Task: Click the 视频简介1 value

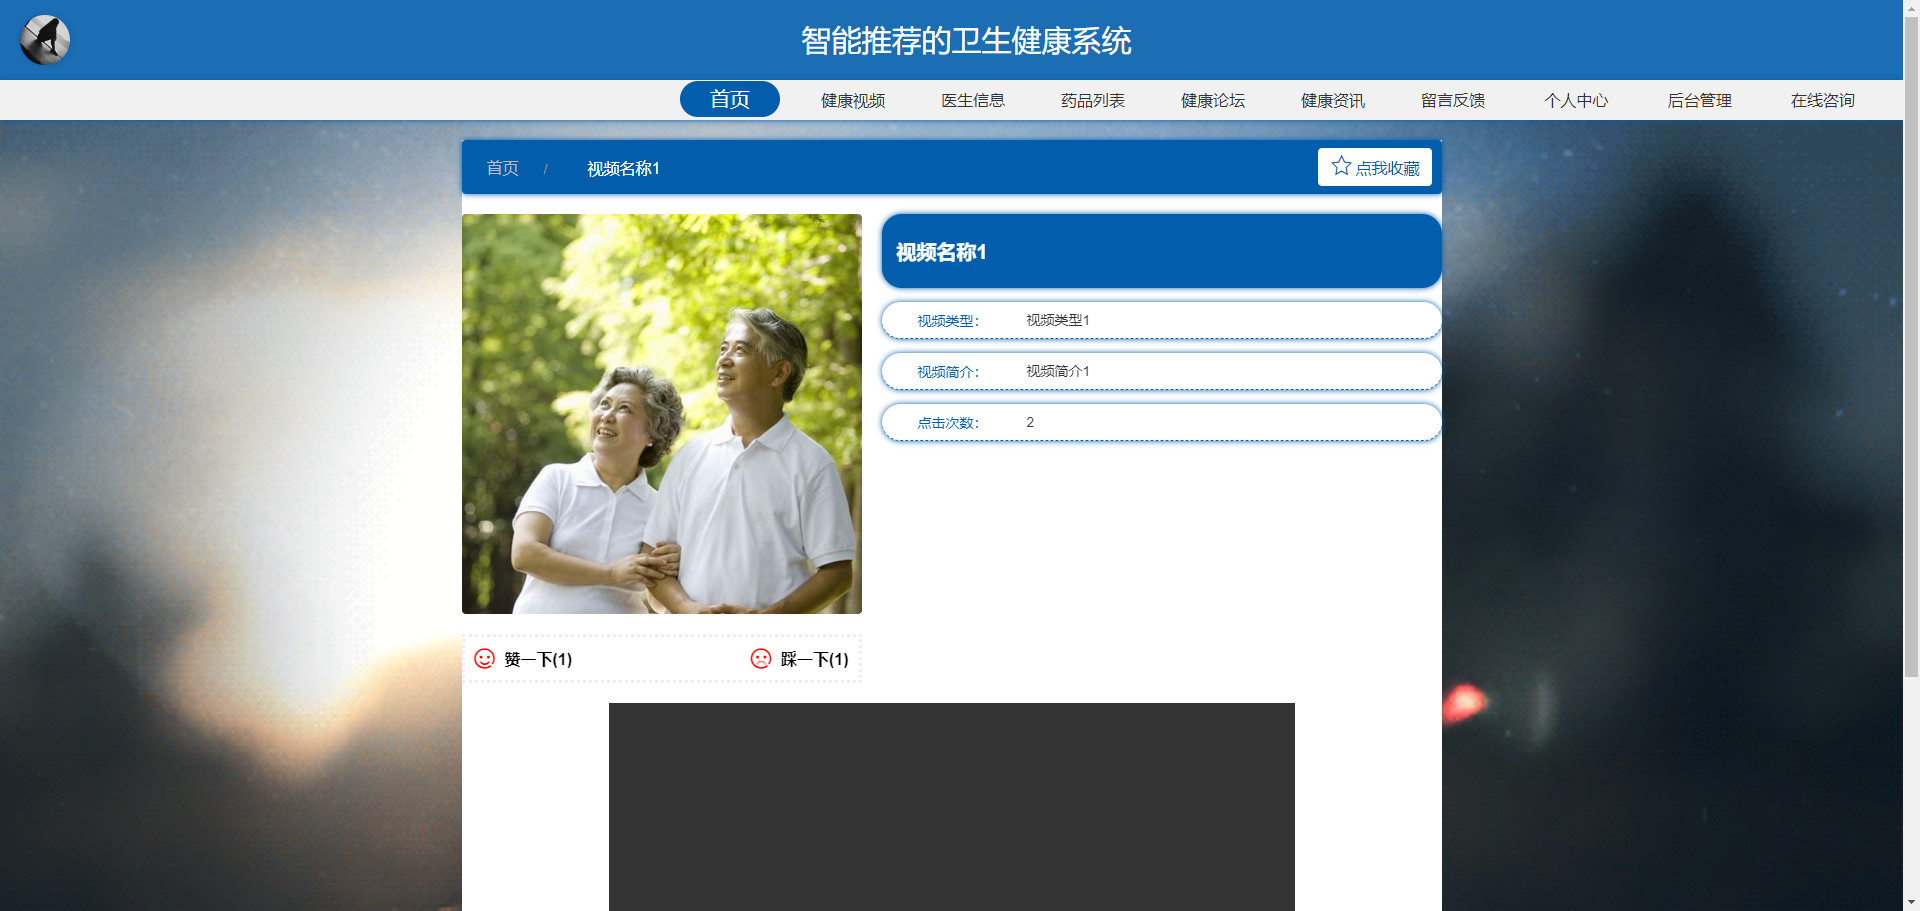Action: click(1058, 371)
